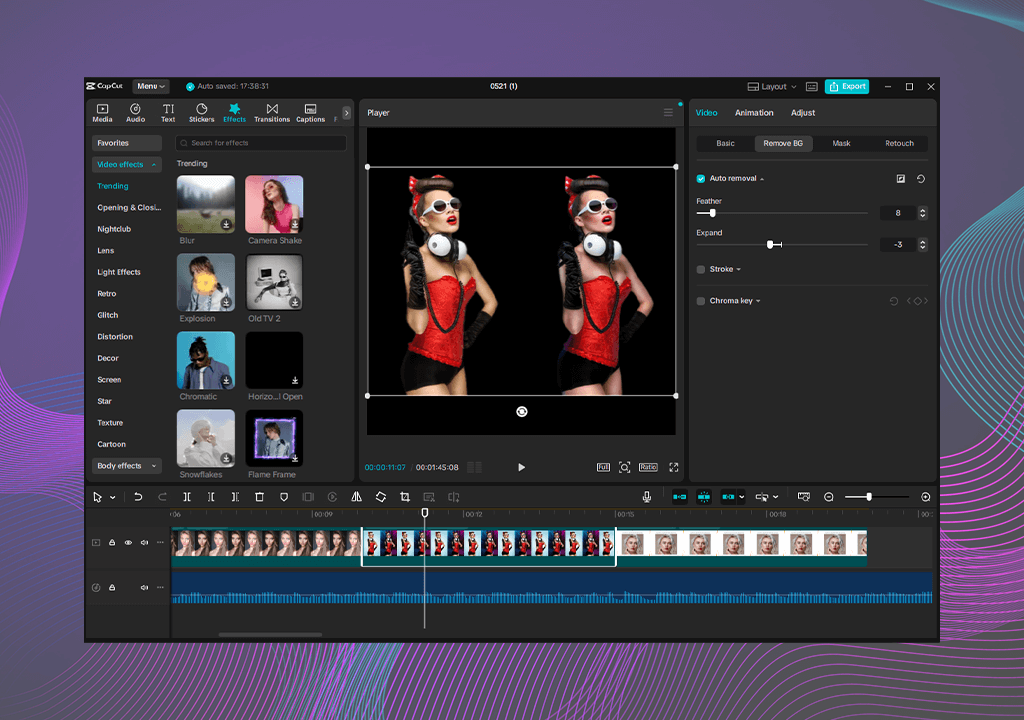The height and width of the screenshot is (720, 1024).
Task: Enable the Chroma key checkbox
Action: [701, 301]
